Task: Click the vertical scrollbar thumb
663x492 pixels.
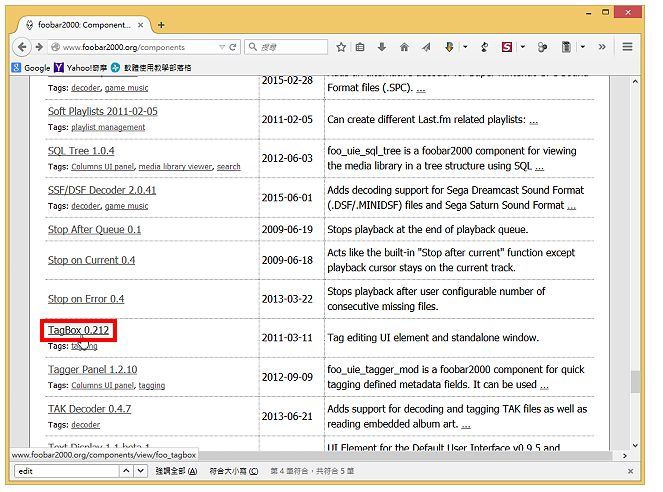Action: click(x=635, y=382)
